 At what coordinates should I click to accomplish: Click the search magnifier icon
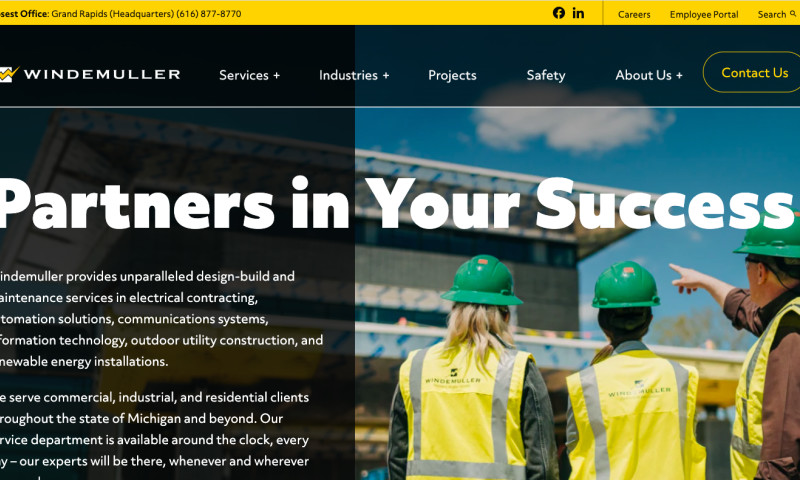click(x=793, y=14)
